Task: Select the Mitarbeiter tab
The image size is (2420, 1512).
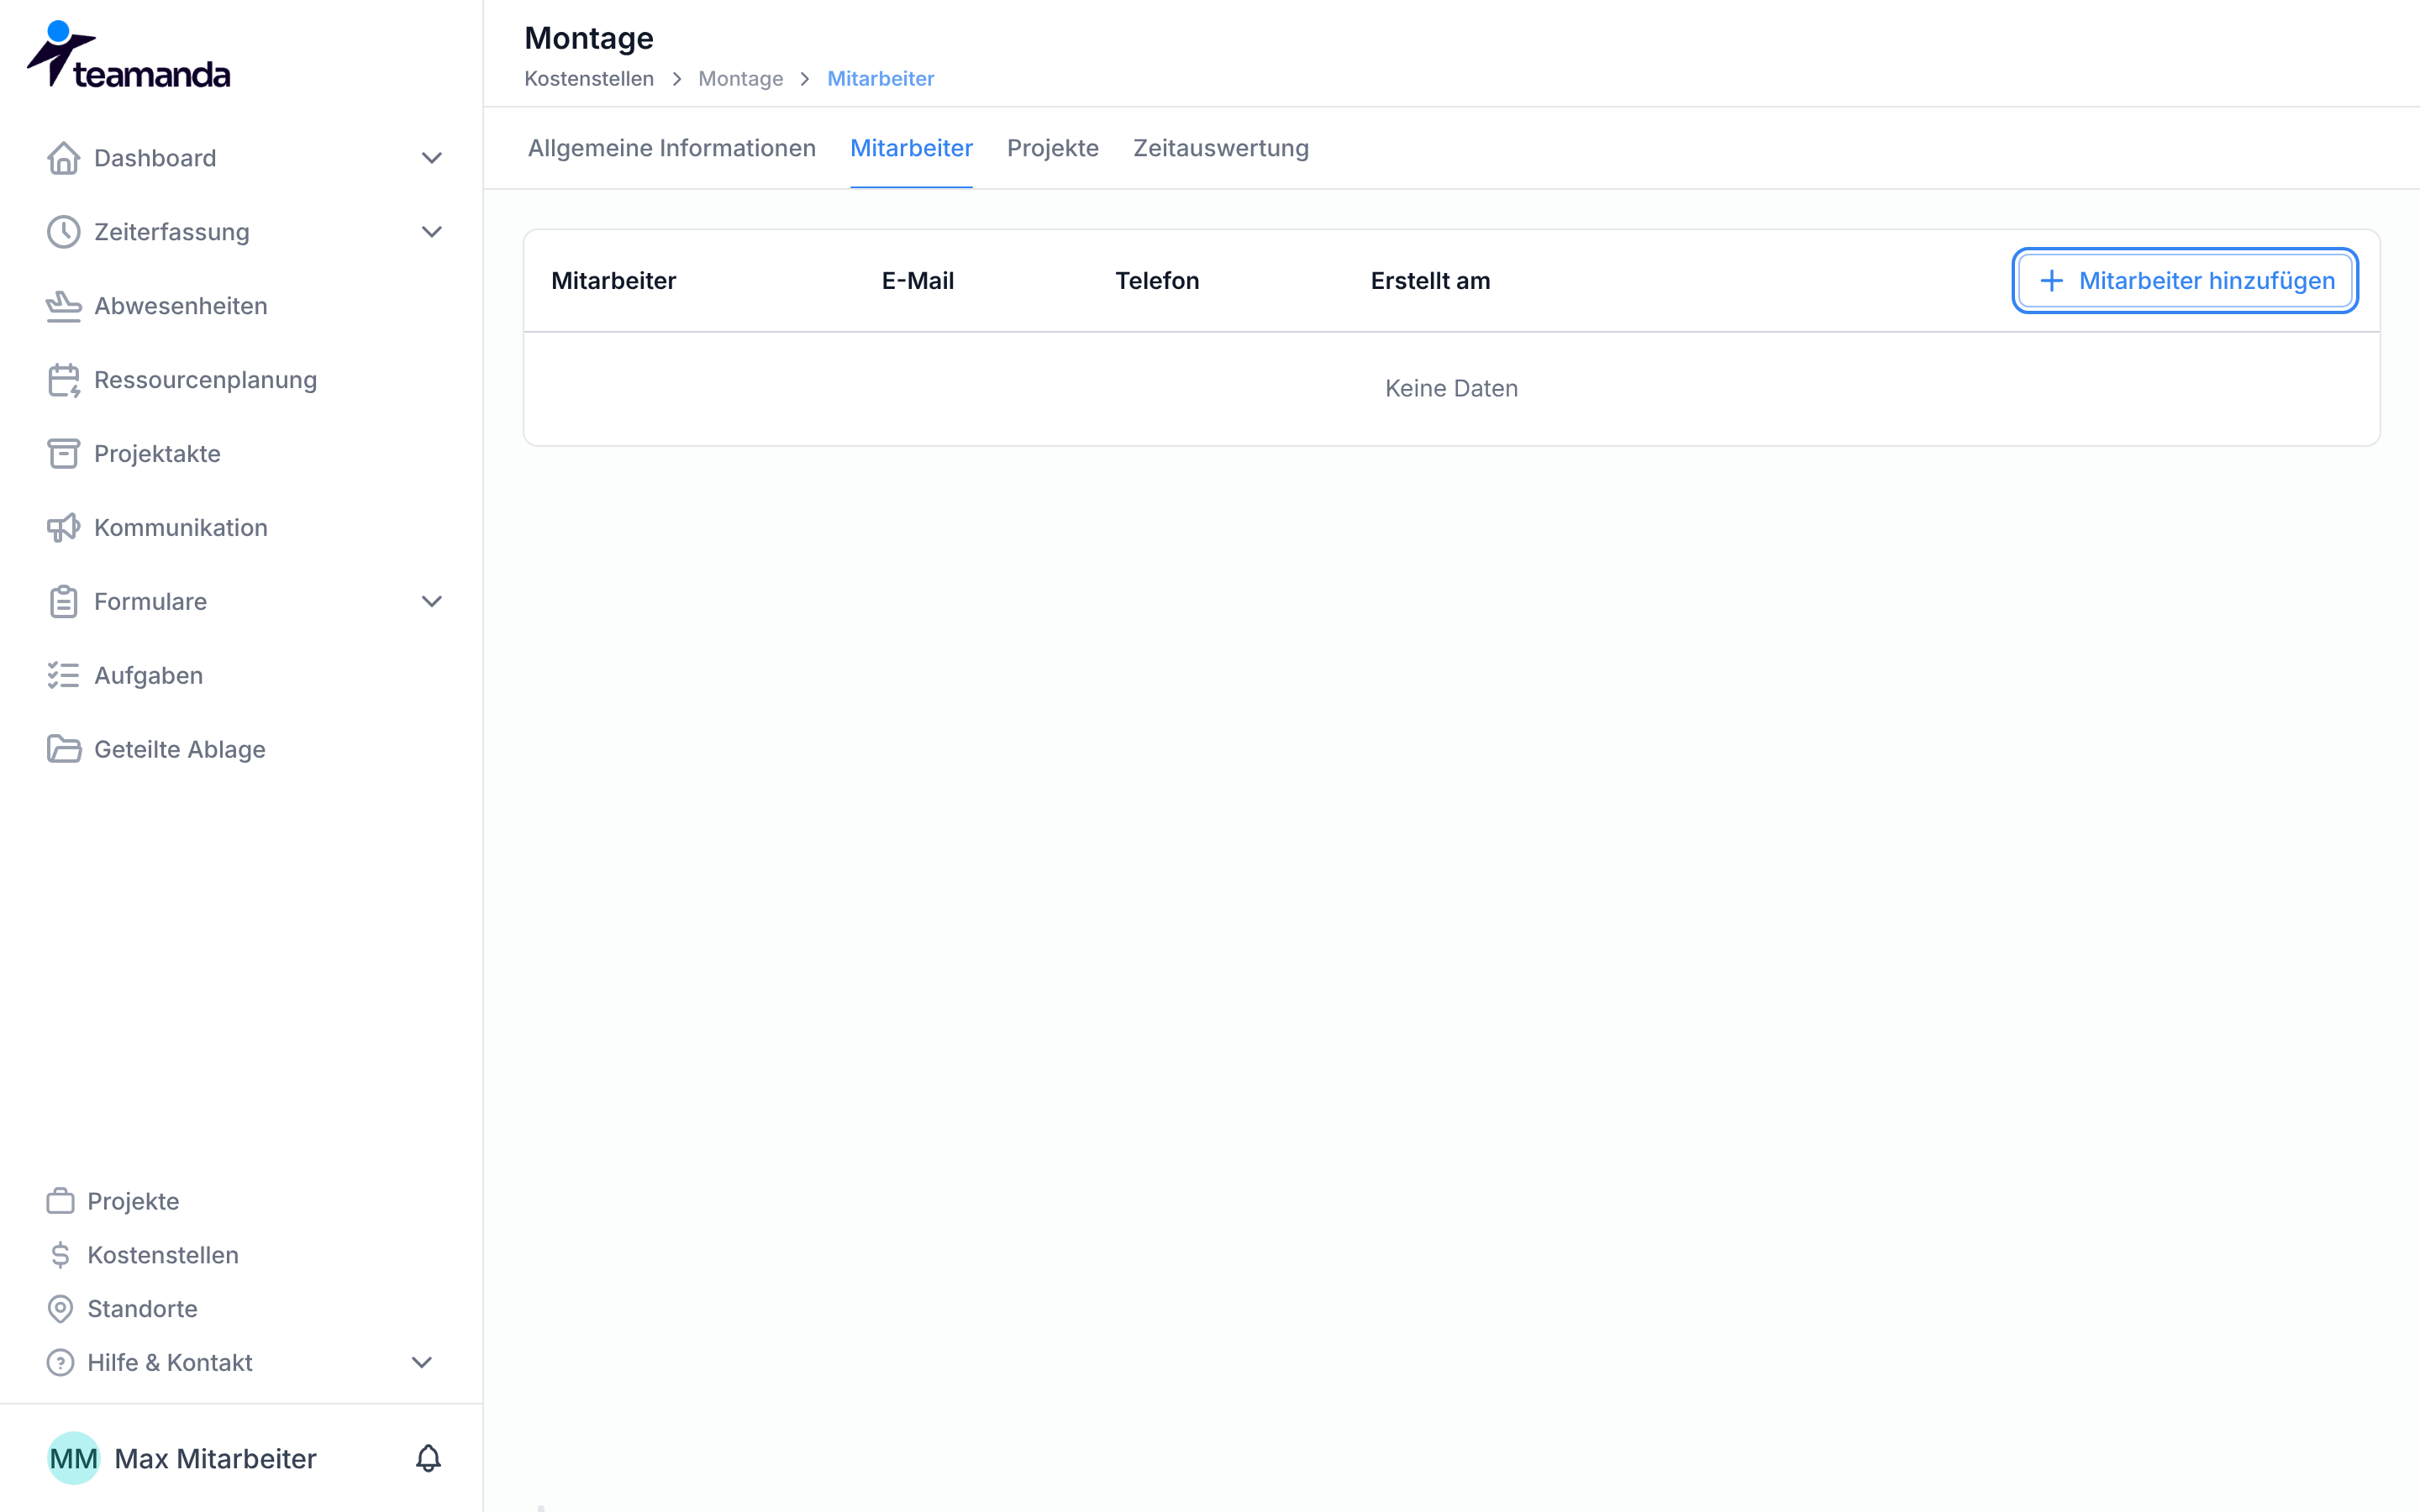Action: tap(911, 148)
